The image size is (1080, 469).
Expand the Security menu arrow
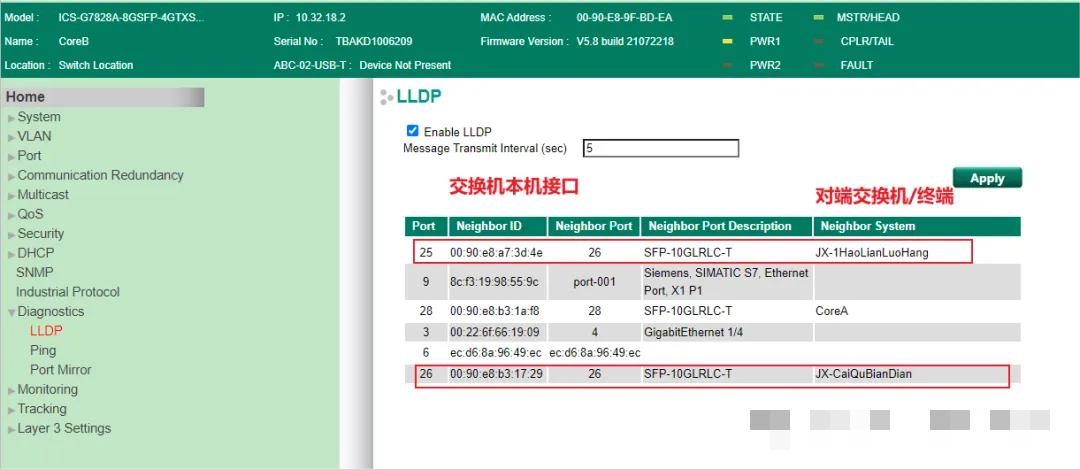[12, 235]
